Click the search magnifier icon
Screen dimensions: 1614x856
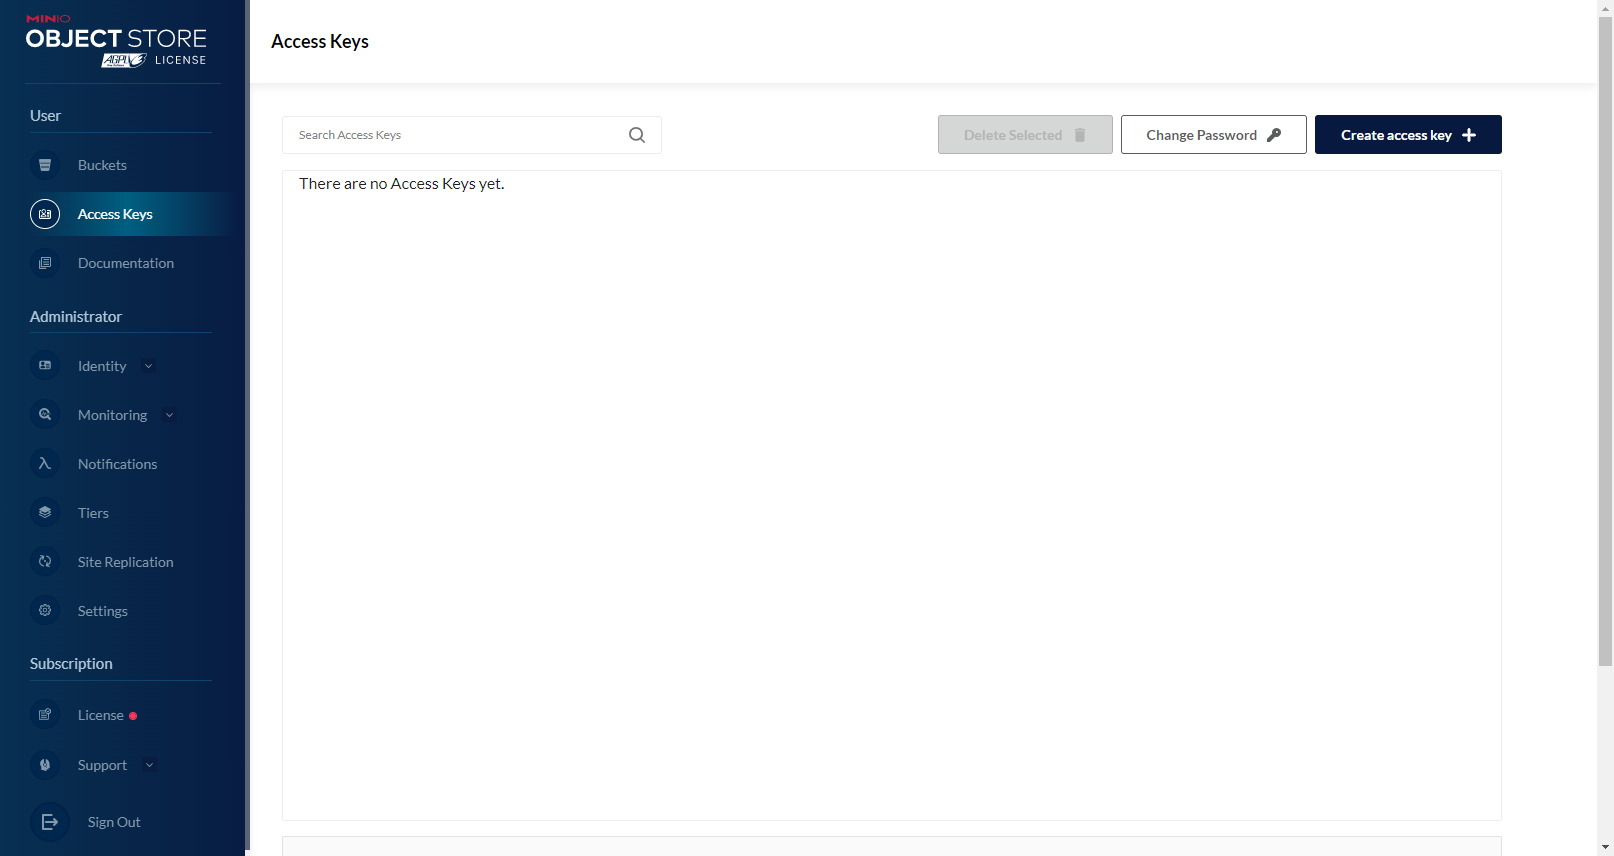[637, 135]
